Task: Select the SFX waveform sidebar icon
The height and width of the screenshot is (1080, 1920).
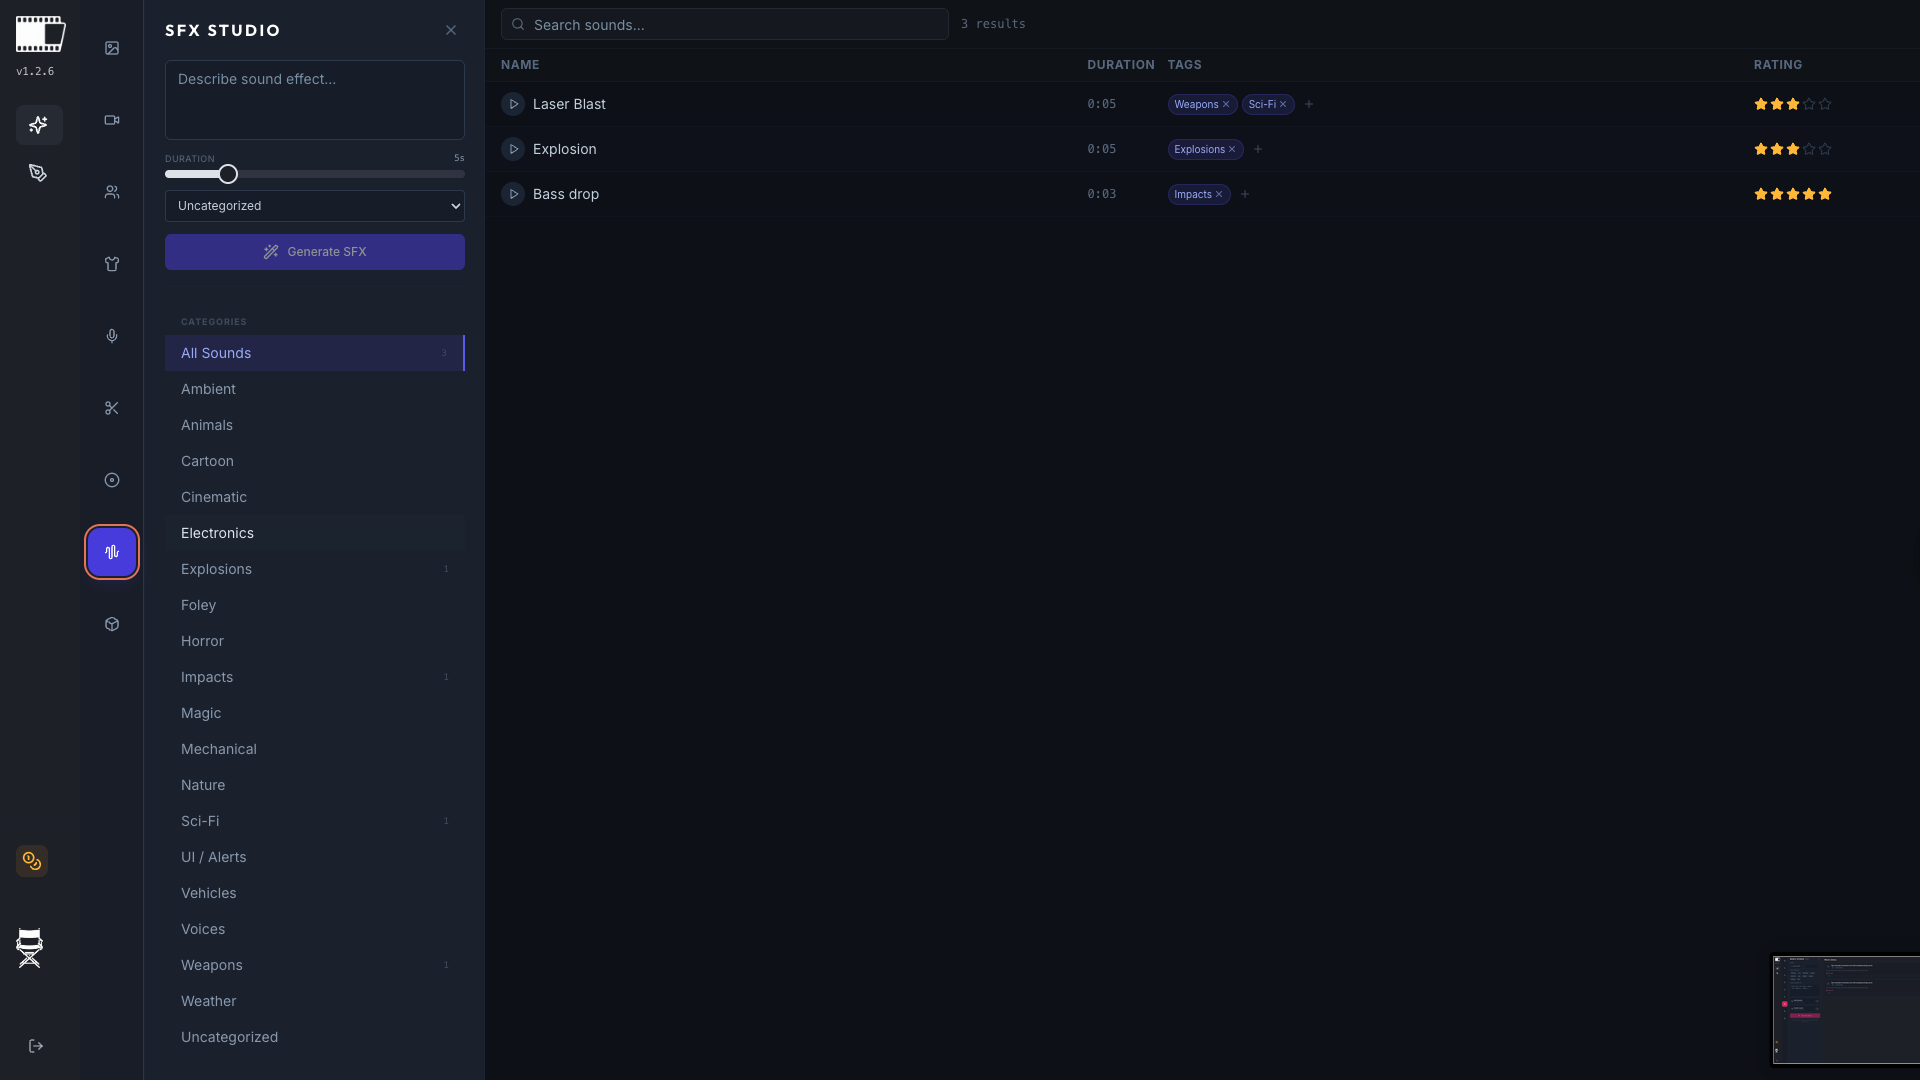Action: click(112, 552)
